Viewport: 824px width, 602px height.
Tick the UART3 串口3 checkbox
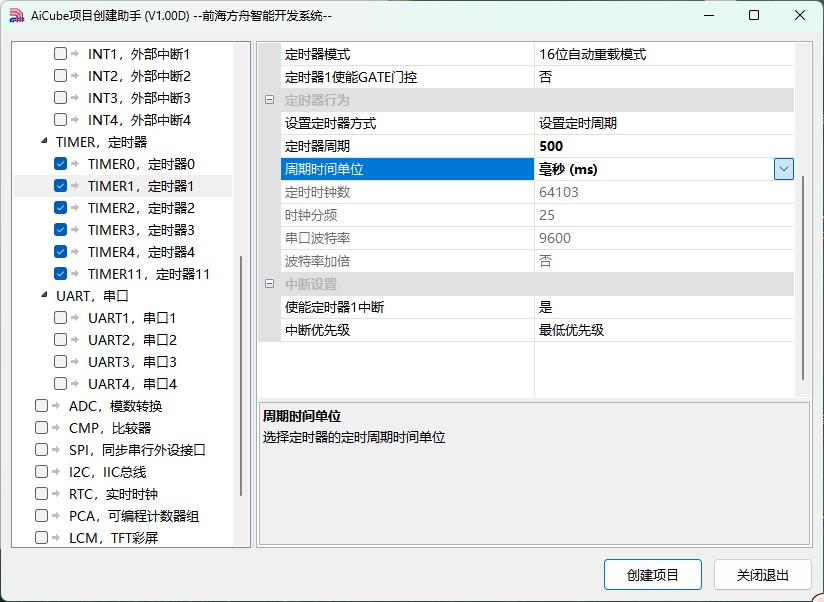(60, 362)
